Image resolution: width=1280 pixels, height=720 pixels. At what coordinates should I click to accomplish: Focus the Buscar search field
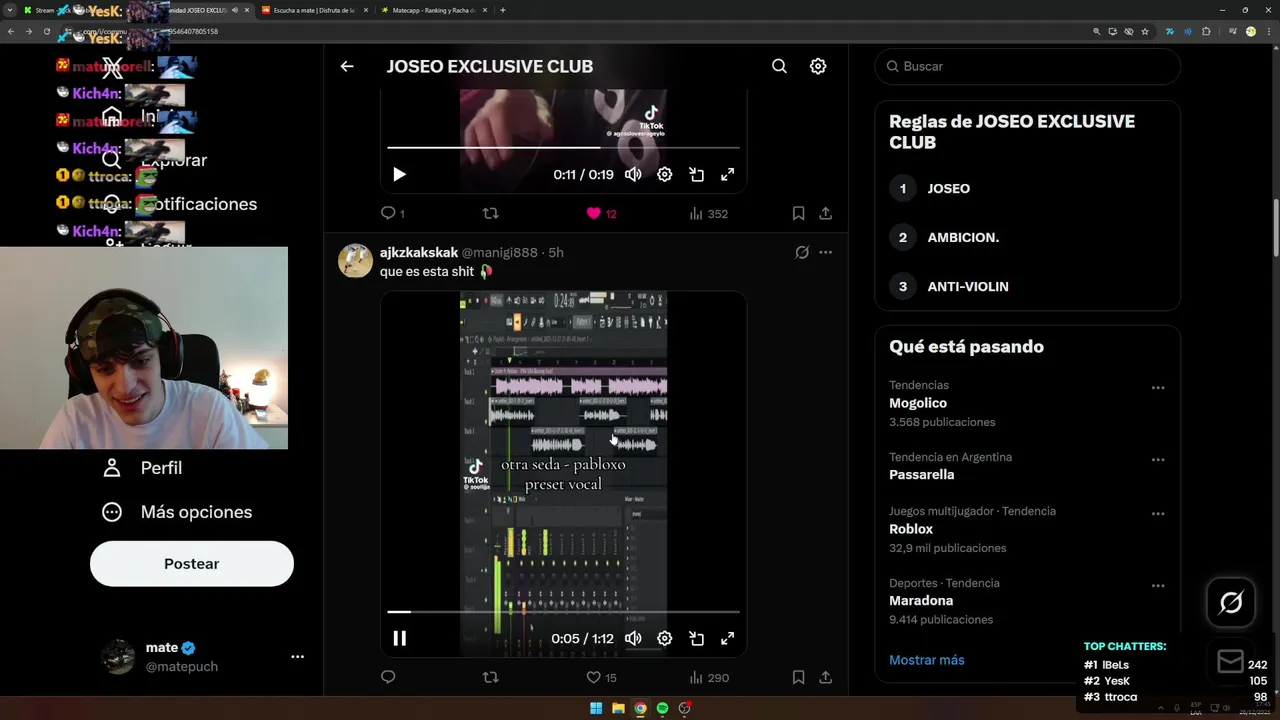click(x=1028, y=66)
